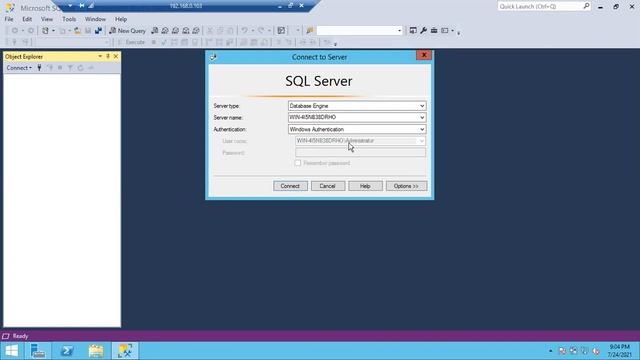Click the new project icon in toolbar
The width and height of the screenshot is (640, 360).
45,31
